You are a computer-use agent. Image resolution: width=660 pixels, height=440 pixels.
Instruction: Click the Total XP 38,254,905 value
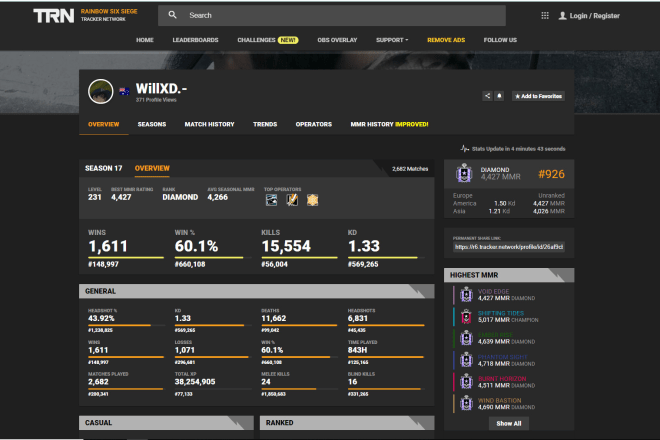[195, 382]
